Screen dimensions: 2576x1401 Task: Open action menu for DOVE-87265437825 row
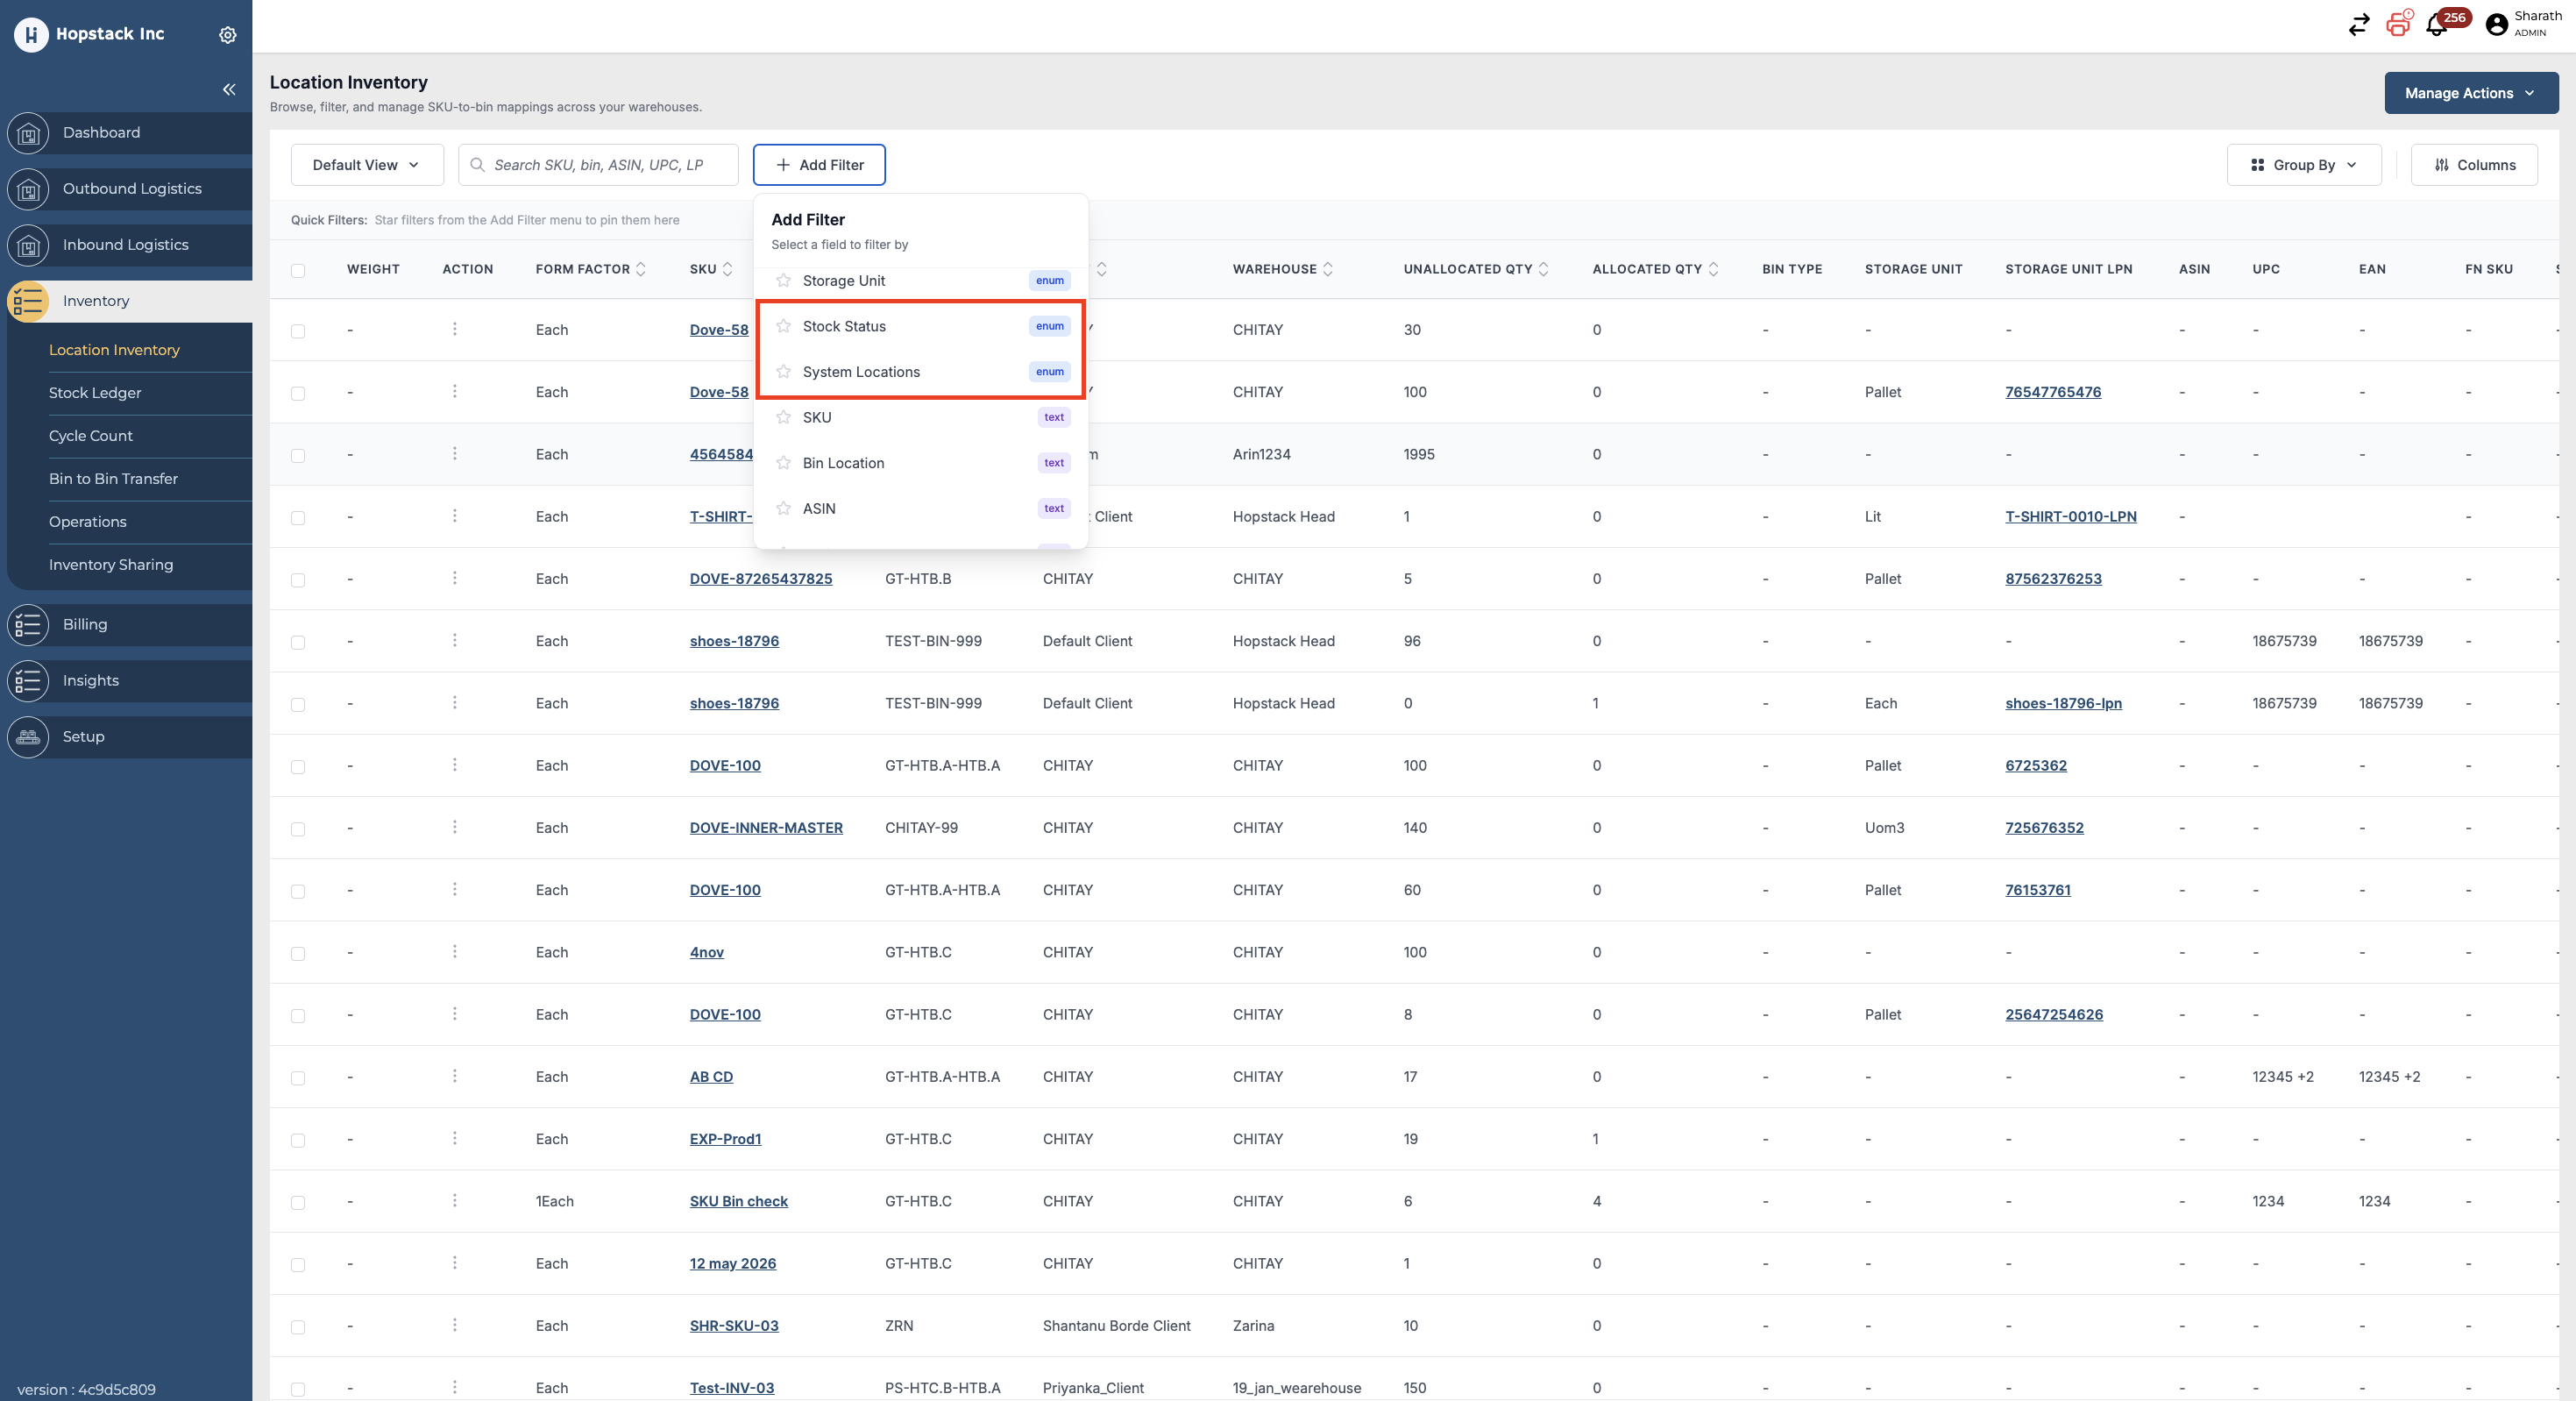(455, 578)
